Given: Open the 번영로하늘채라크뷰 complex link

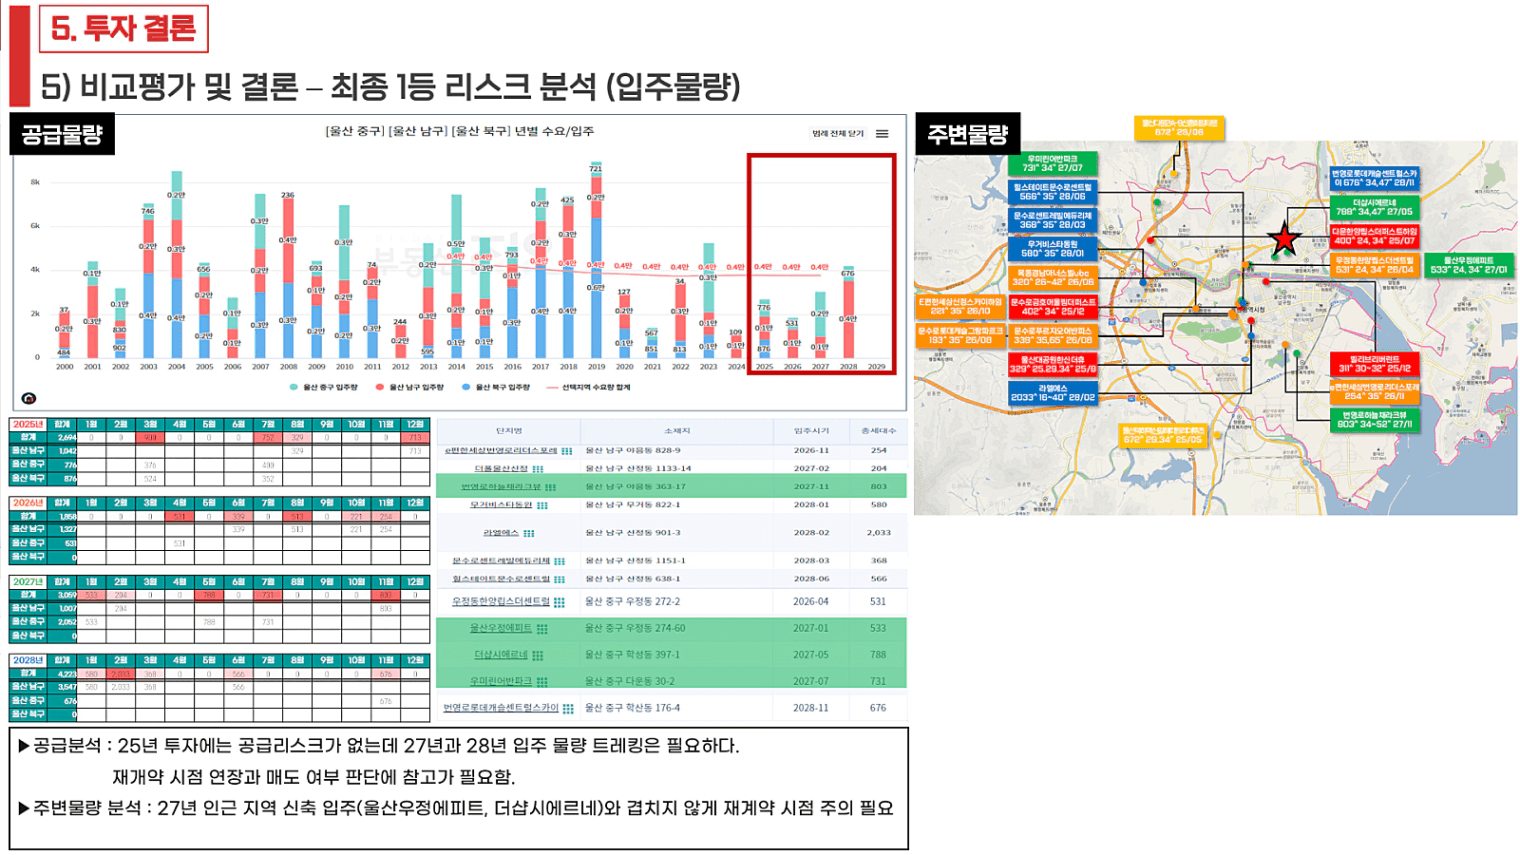Looking at the screenshot, I should 501,487.
